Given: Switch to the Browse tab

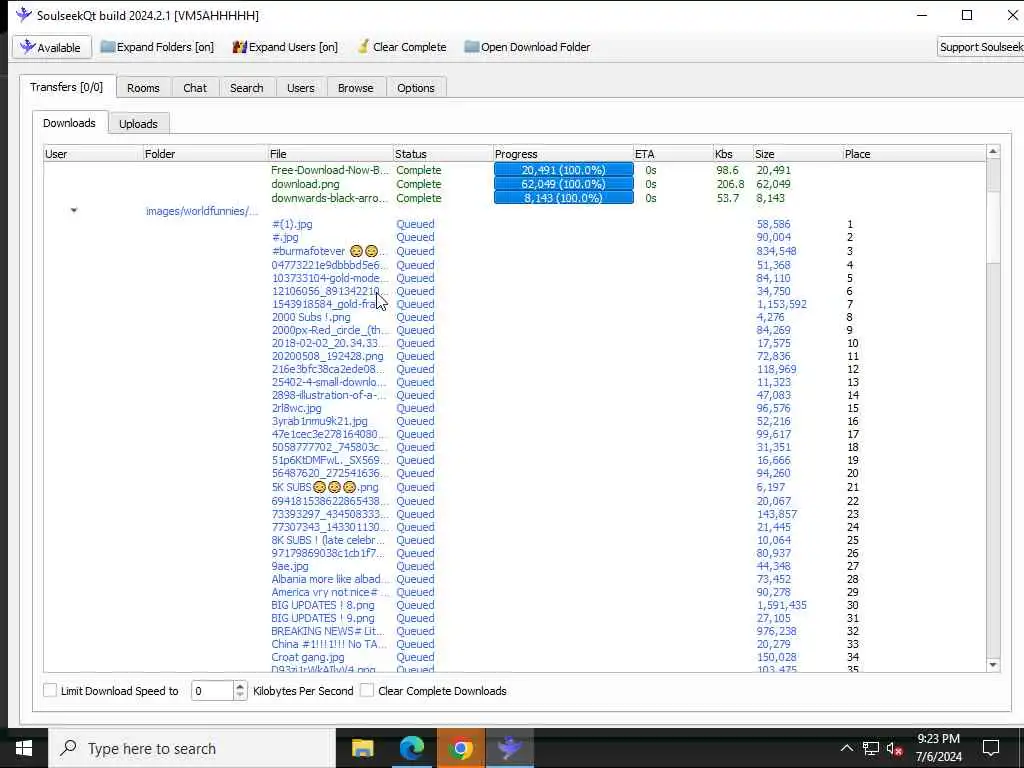Looking at the screenshot, I should click(355, 88).
